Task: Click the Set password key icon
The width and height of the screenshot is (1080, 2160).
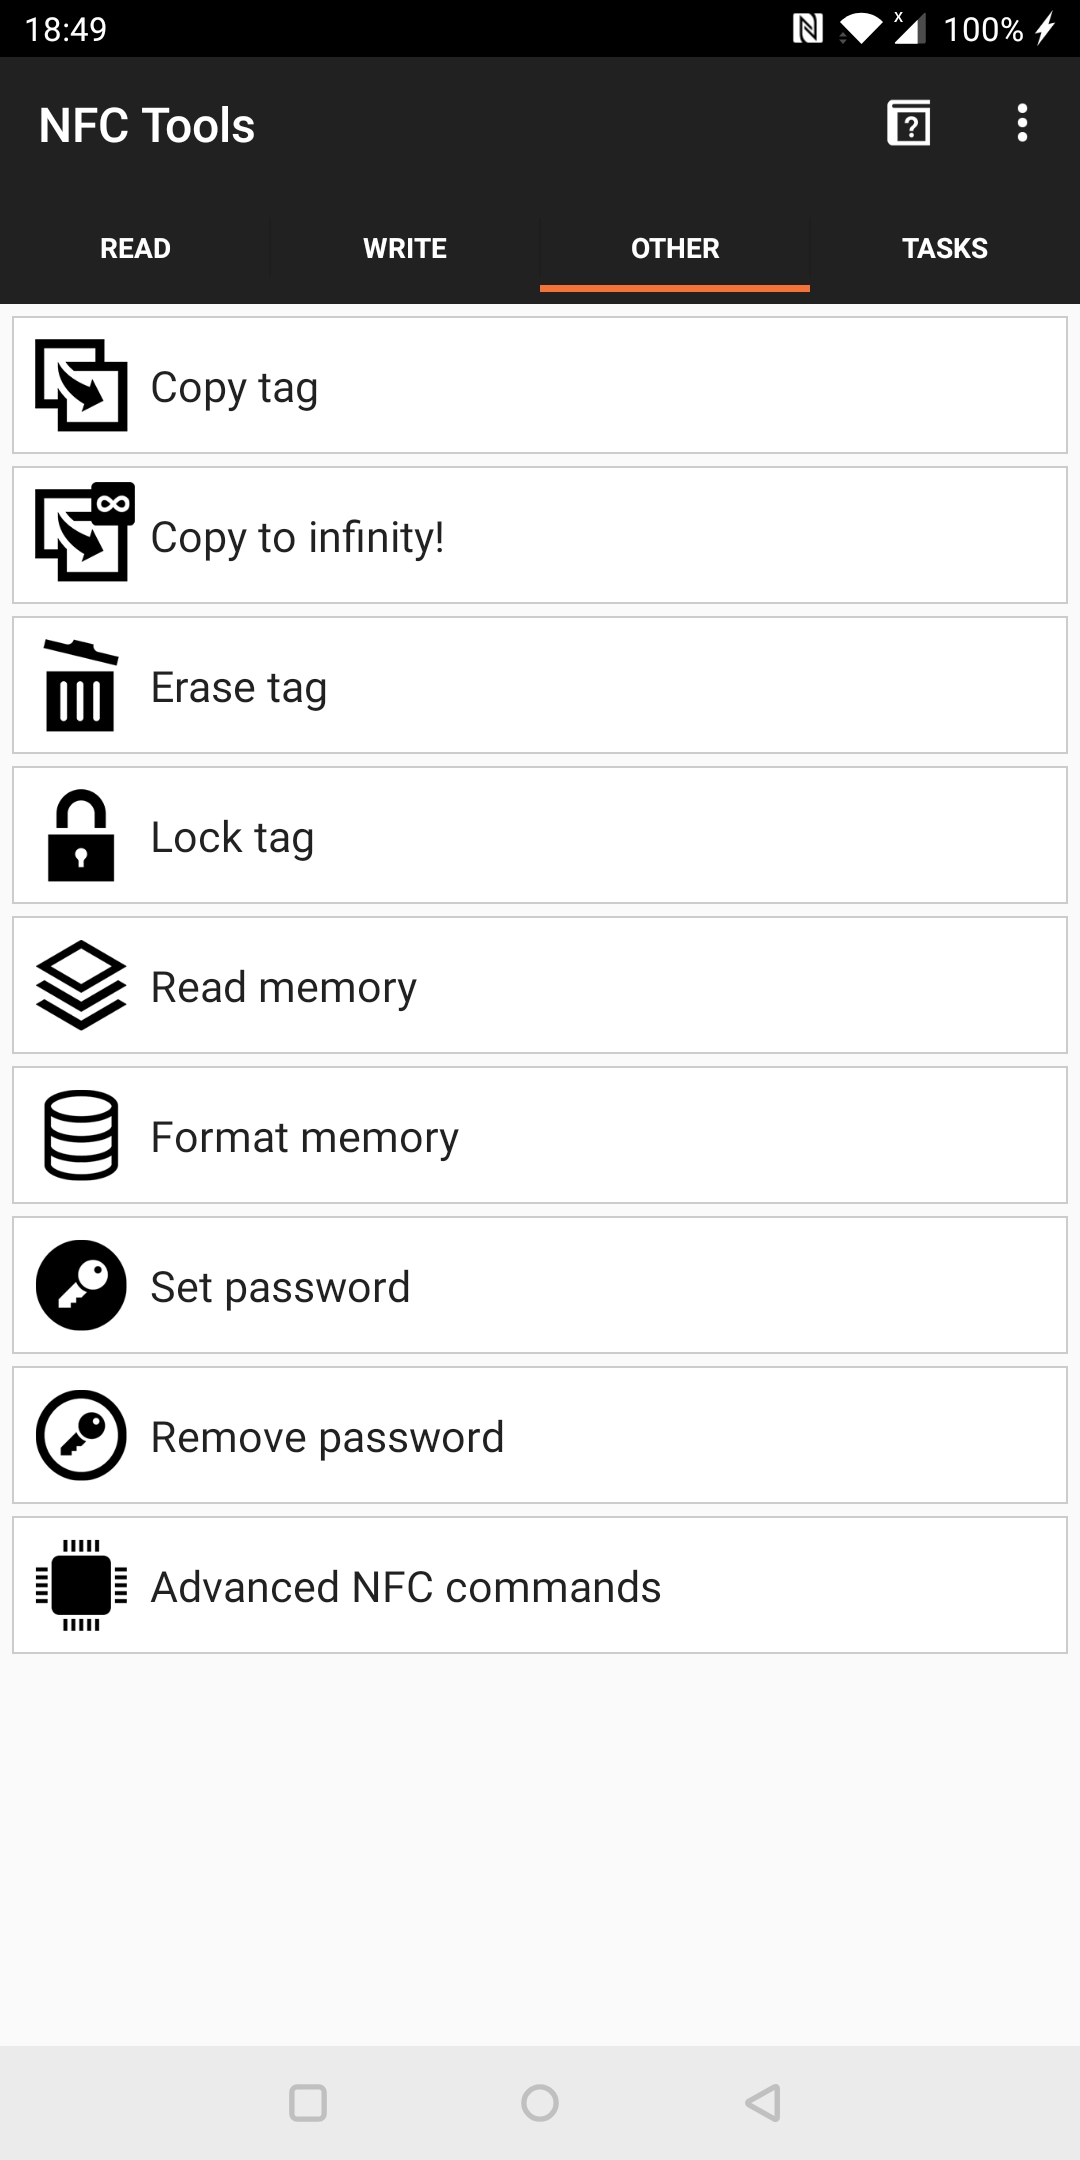Action: (81, 1286)
